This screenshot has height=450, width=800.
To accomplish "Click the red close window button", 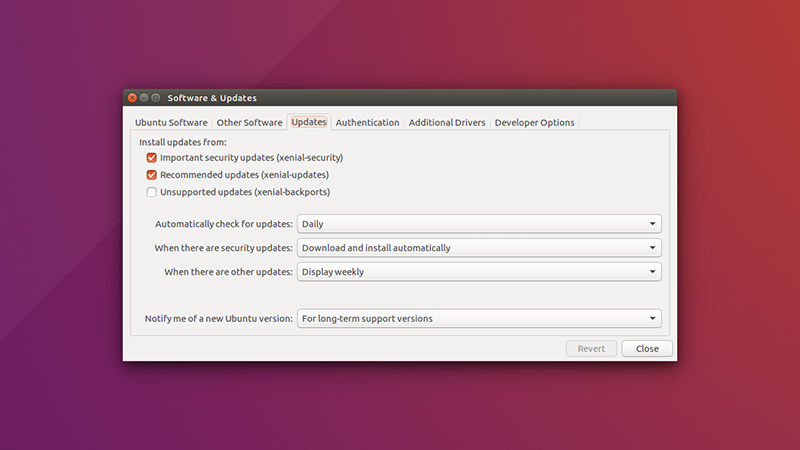I will pyautogui.click(x=132, y=98).
